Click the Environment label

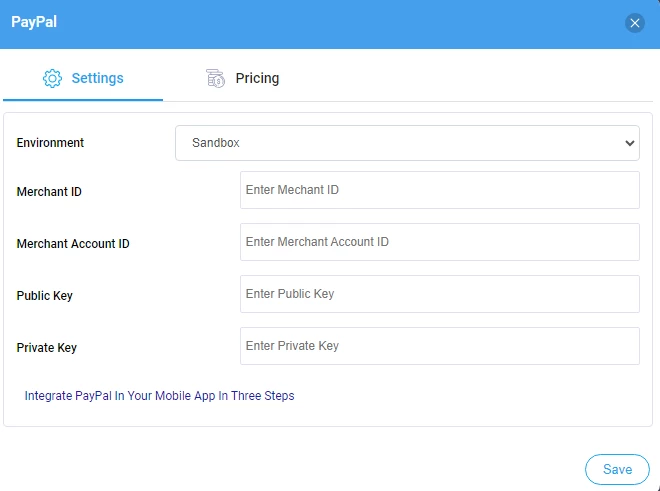[x=50, y=143]
